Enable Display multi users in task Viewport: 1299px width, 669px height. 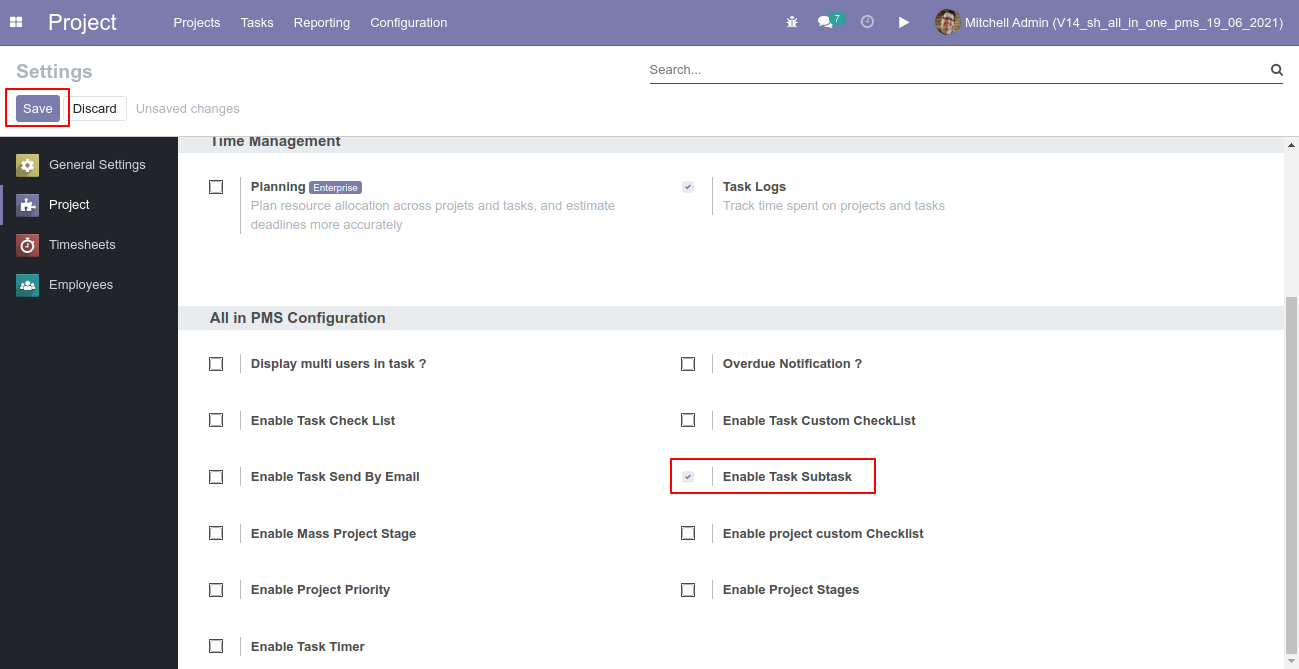(216, 364)
